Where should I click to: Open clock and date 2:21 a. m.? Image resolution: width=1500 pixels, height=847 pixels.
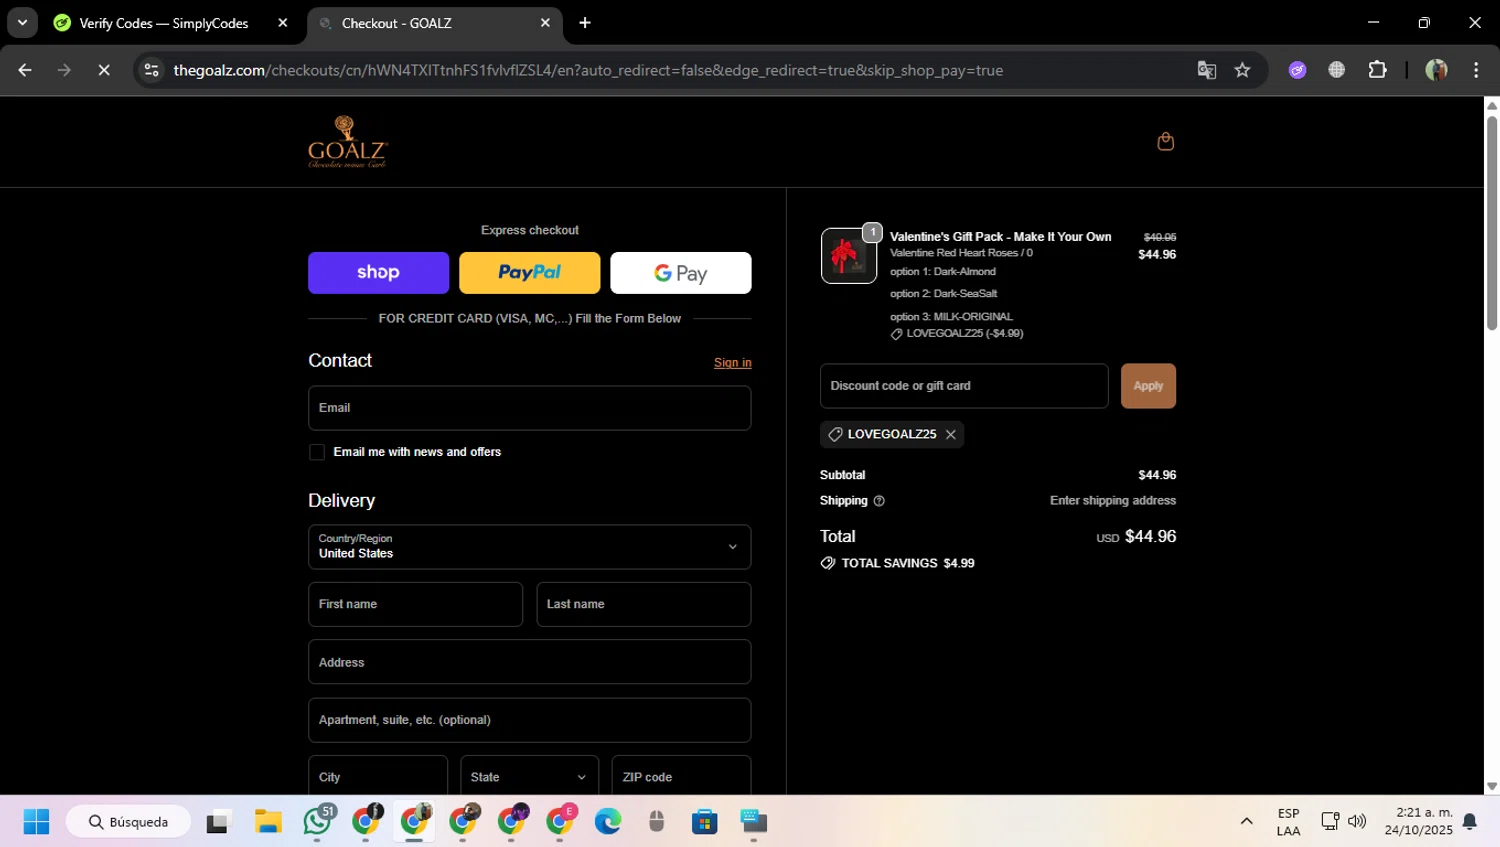point(1418,822)
